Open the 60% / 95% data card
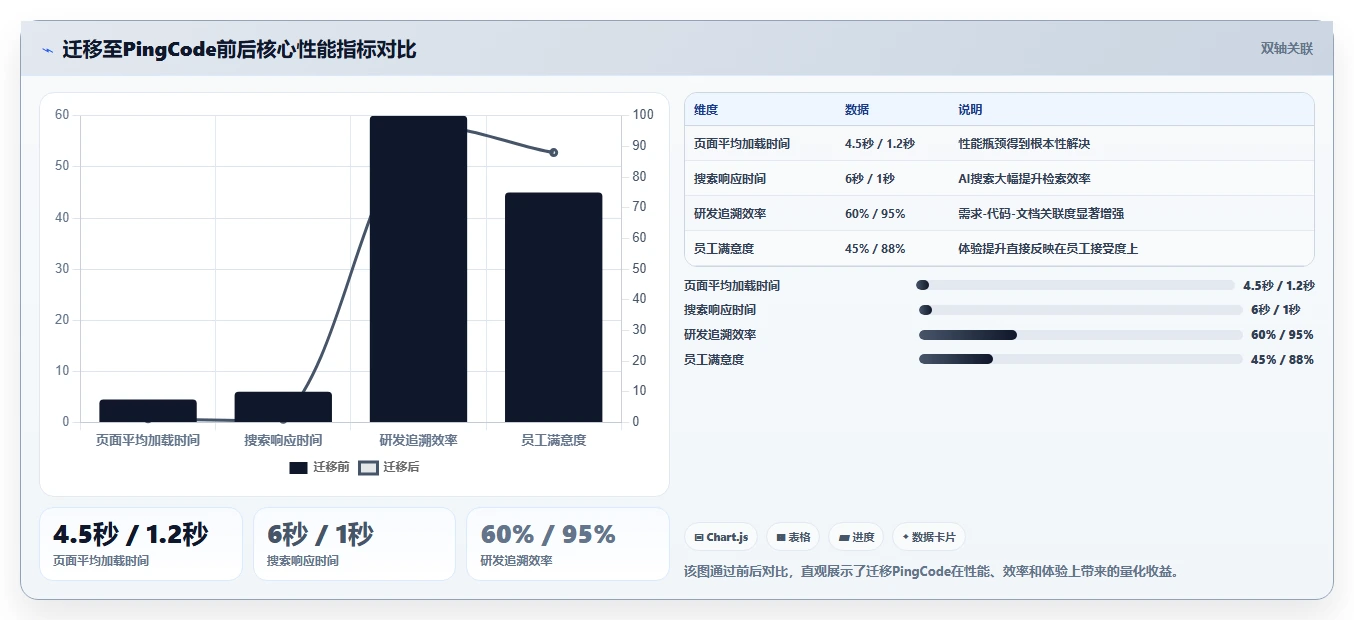Screen dimensions: 1354x620 click(568, 544)
